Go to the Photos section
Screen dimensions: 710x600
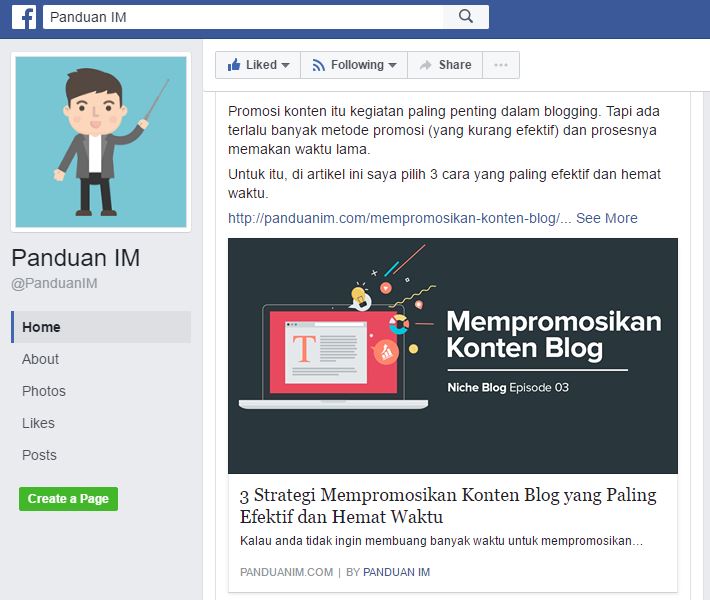tap(44, 391)
